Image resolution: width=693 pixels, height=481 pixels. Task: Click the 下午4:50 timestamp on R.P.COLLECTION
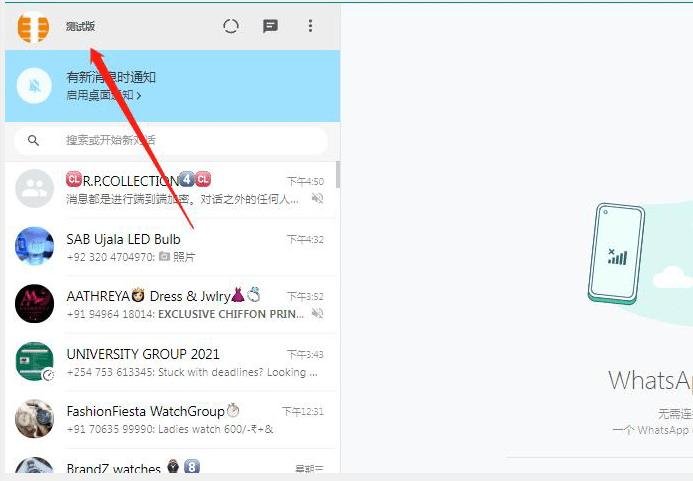(305, 181)
